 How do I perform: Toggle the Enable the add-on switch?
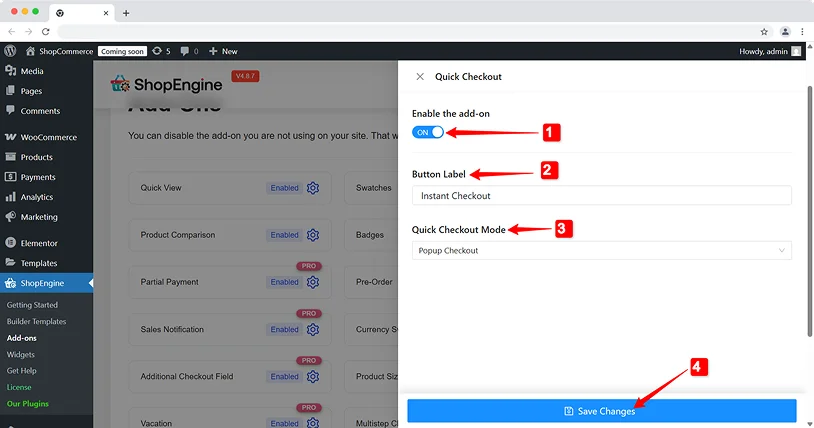tap(428, 132)
